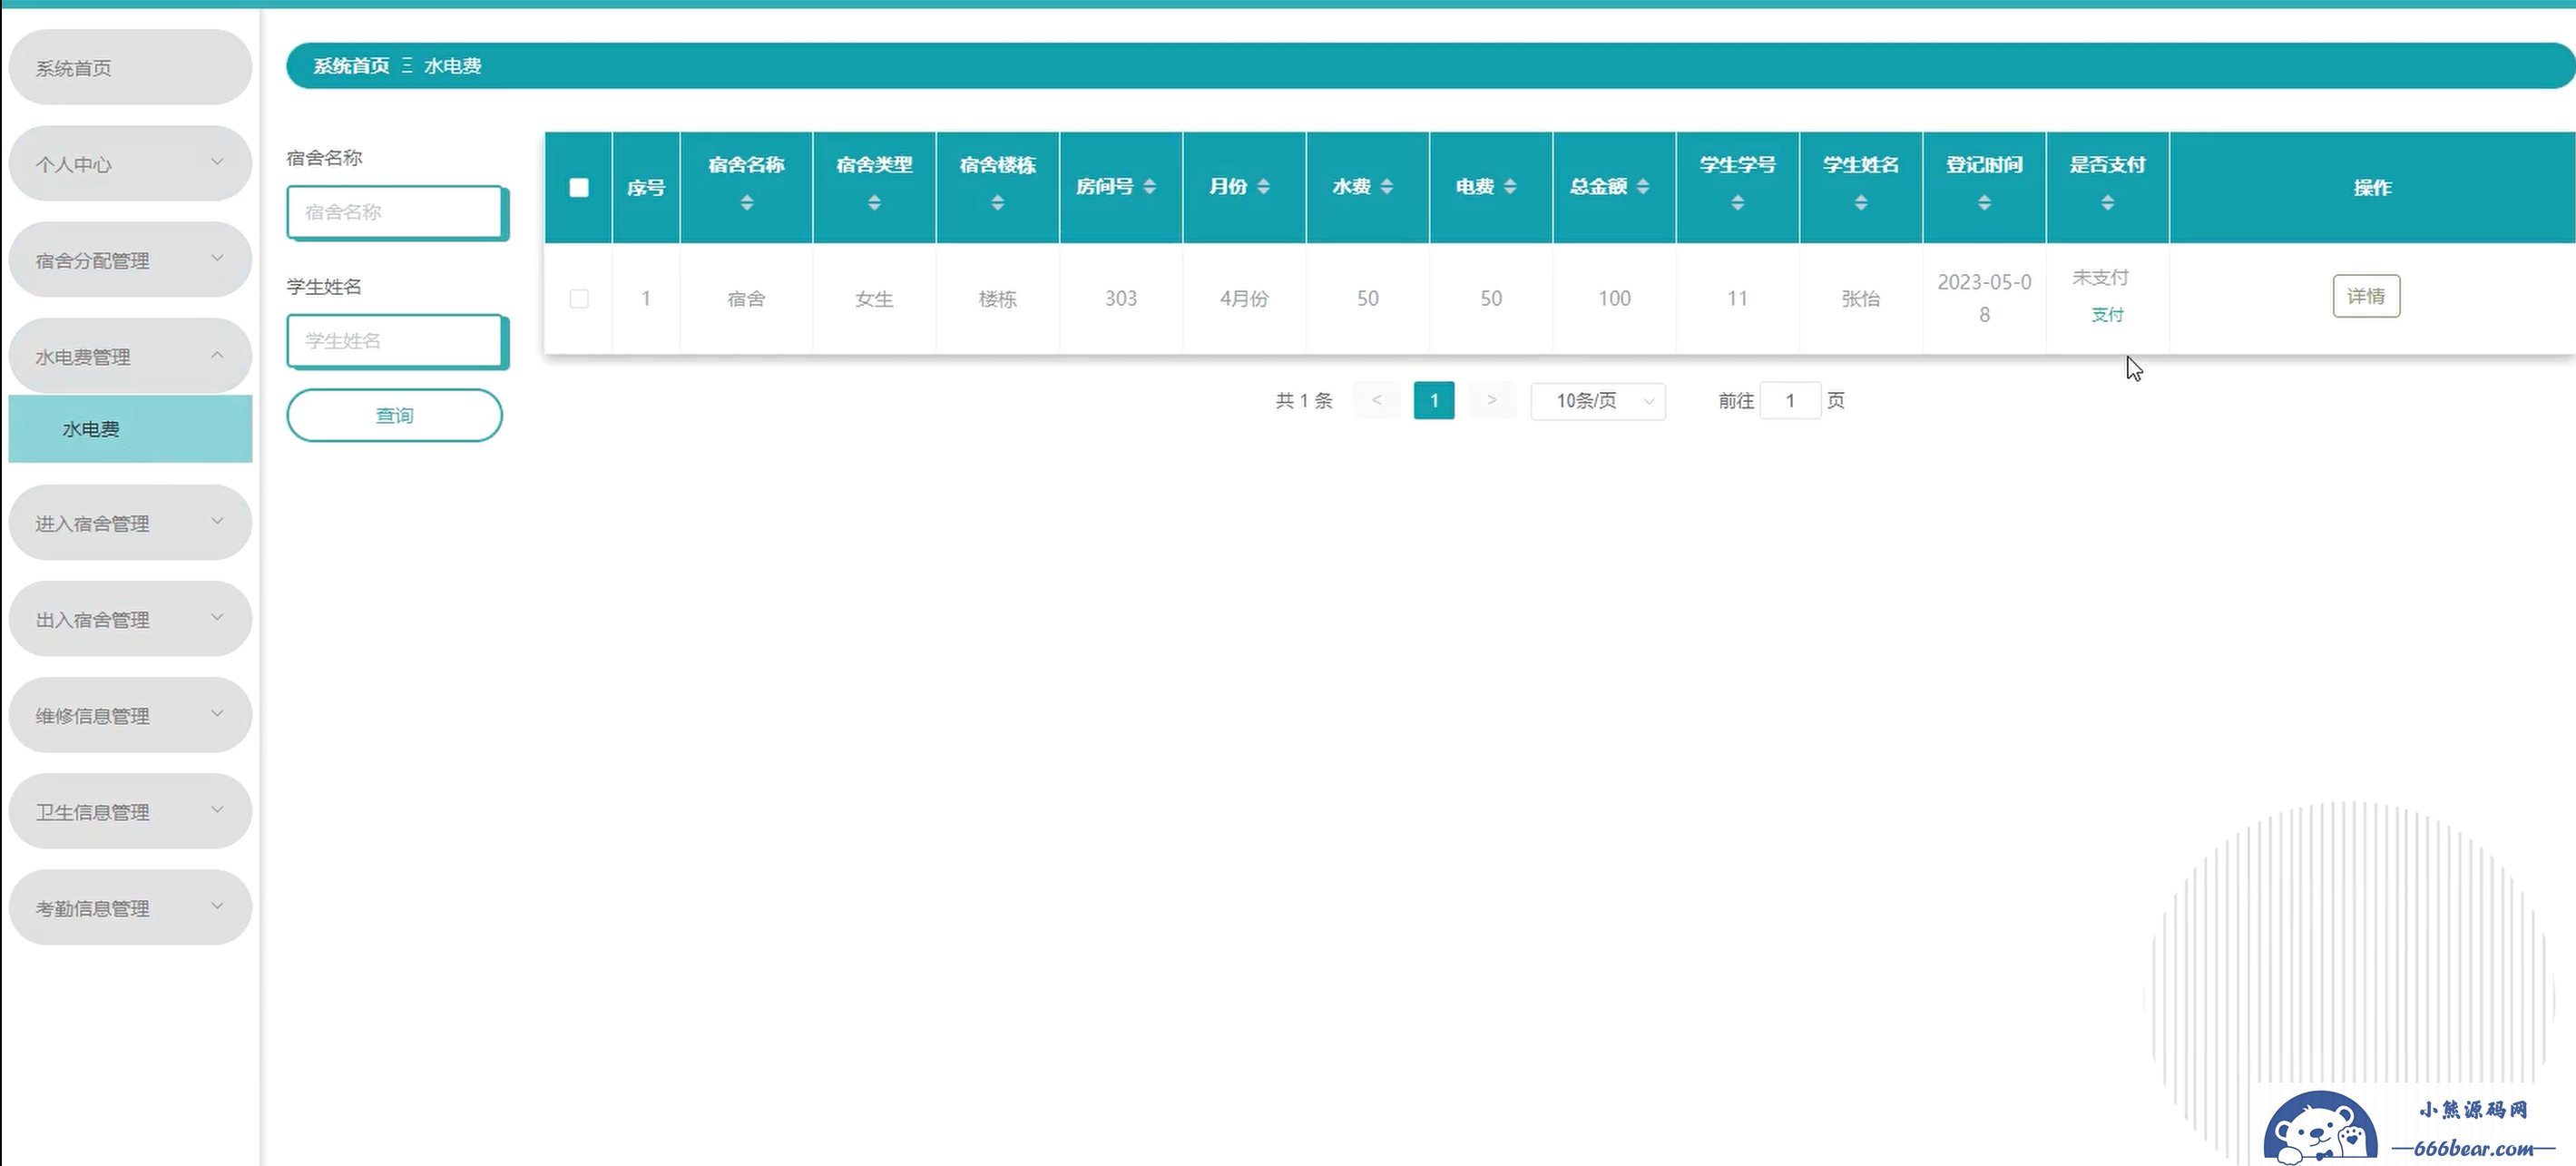Image resolution: width=2576 pixels, height=1166 pixels.
Task: Expand 宿舍分配管理 menu
Action: coord(130,260)
